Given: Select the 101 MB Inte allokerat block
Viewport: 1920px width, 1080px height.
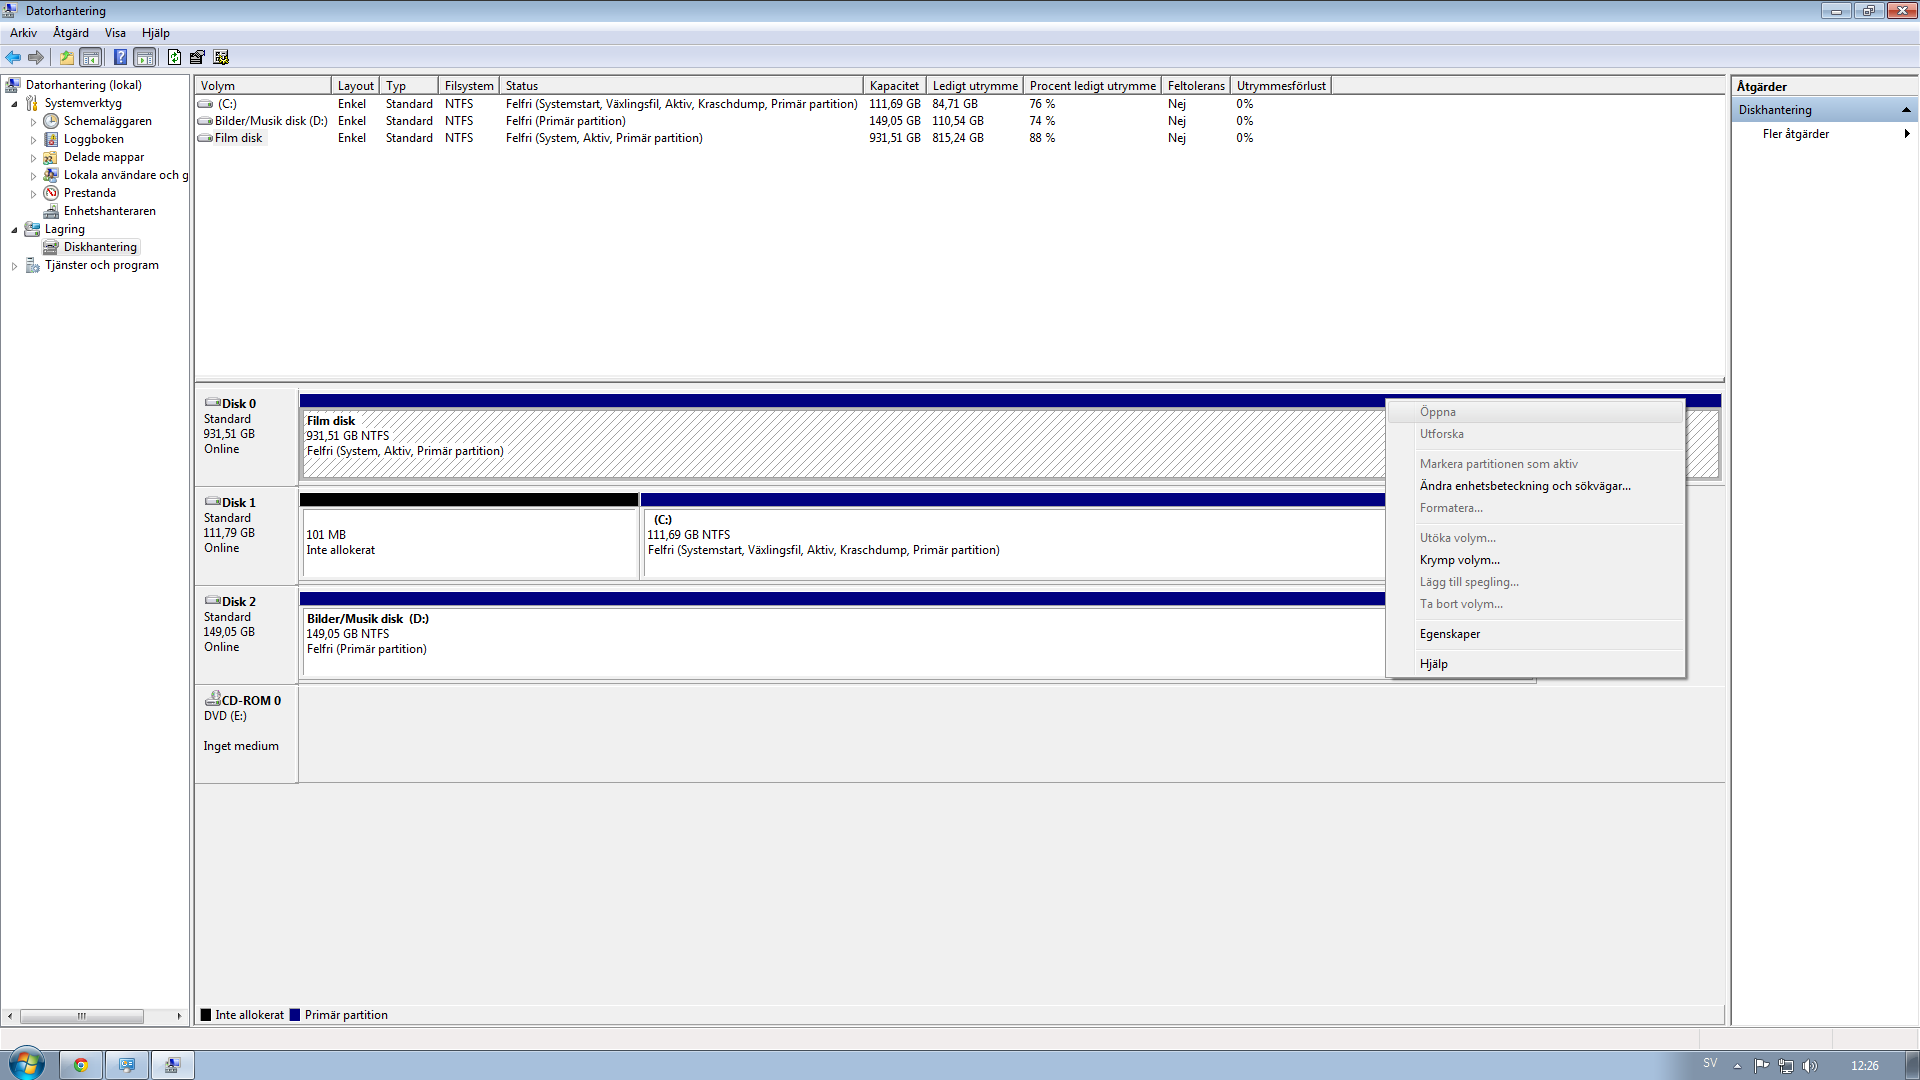Looking at the screenshot, I should point(469,542).
